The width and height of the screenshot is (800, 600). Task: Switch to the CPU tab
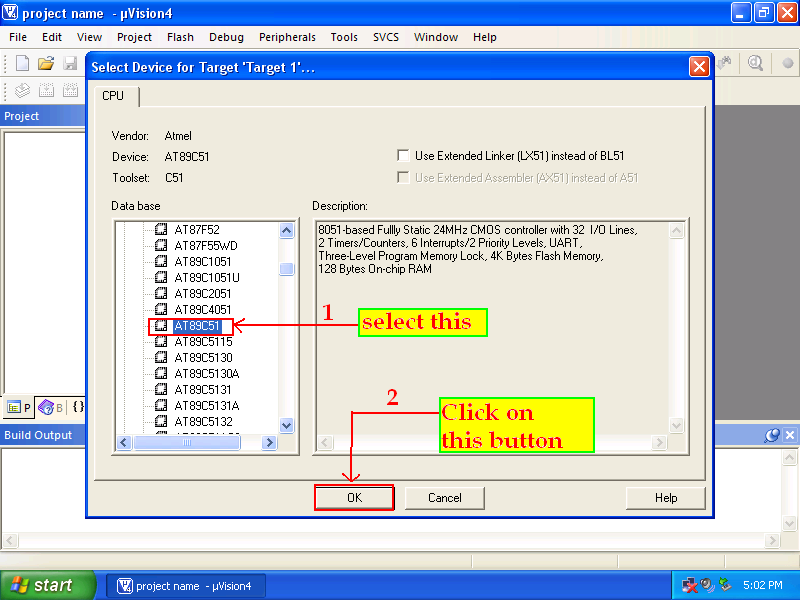coord(113,96)
